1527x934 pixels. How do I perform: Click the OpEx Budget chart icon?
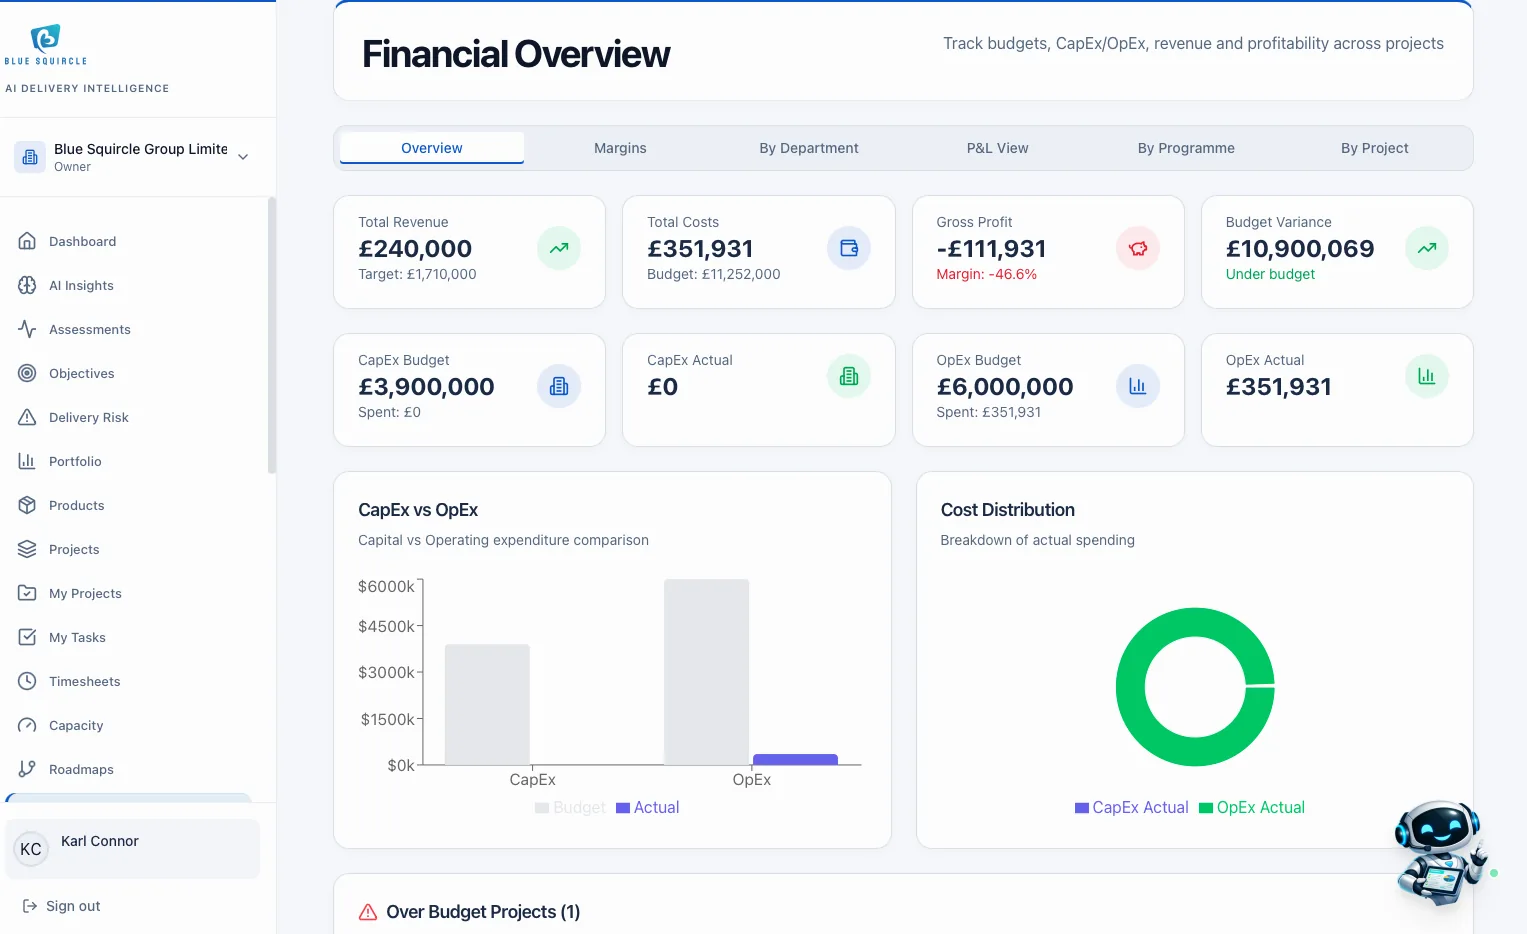tap(1138, 386)
